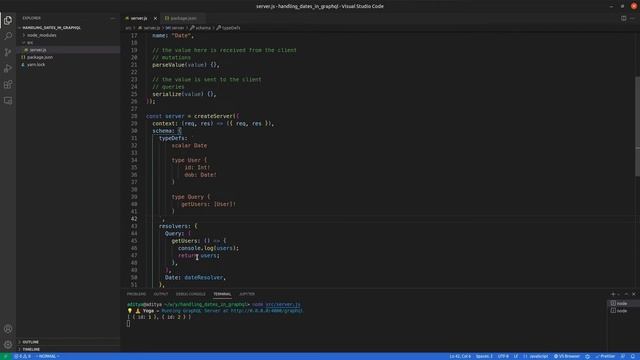Select yarn.lock in the file explorer

(69, 64)
